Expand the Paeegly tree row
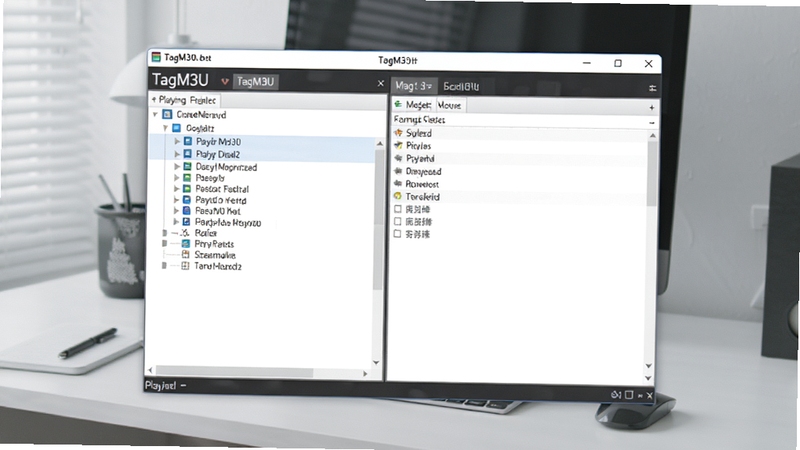This screenshot has width=800, height=450. 177,178
